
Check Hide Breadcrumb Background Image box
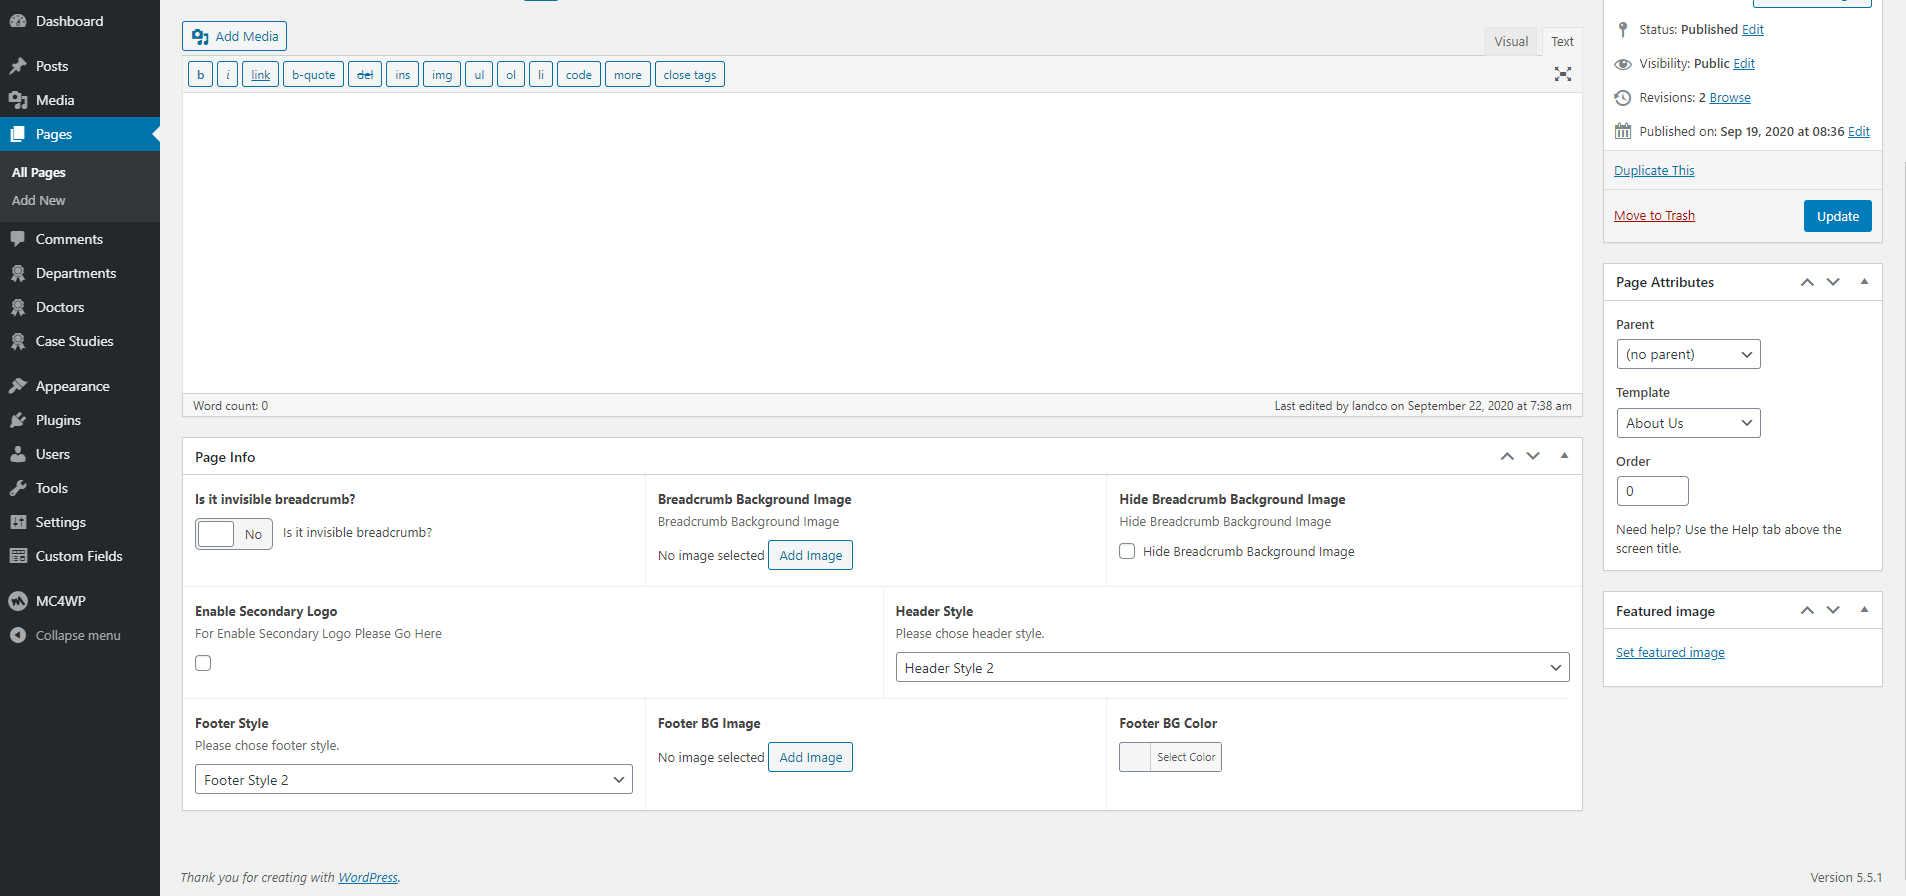pyautogui.click(x=1127, y=551)
